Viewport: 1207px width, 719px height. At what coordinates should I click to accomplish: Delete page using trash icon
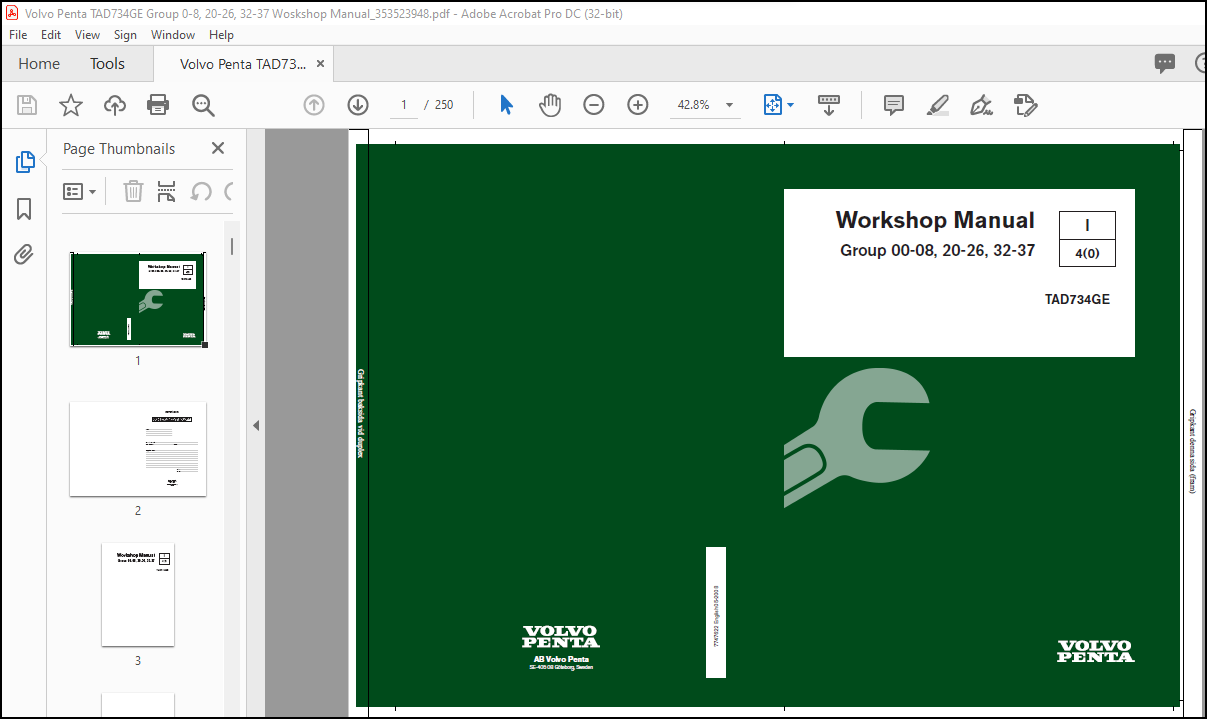pos(133,191)
